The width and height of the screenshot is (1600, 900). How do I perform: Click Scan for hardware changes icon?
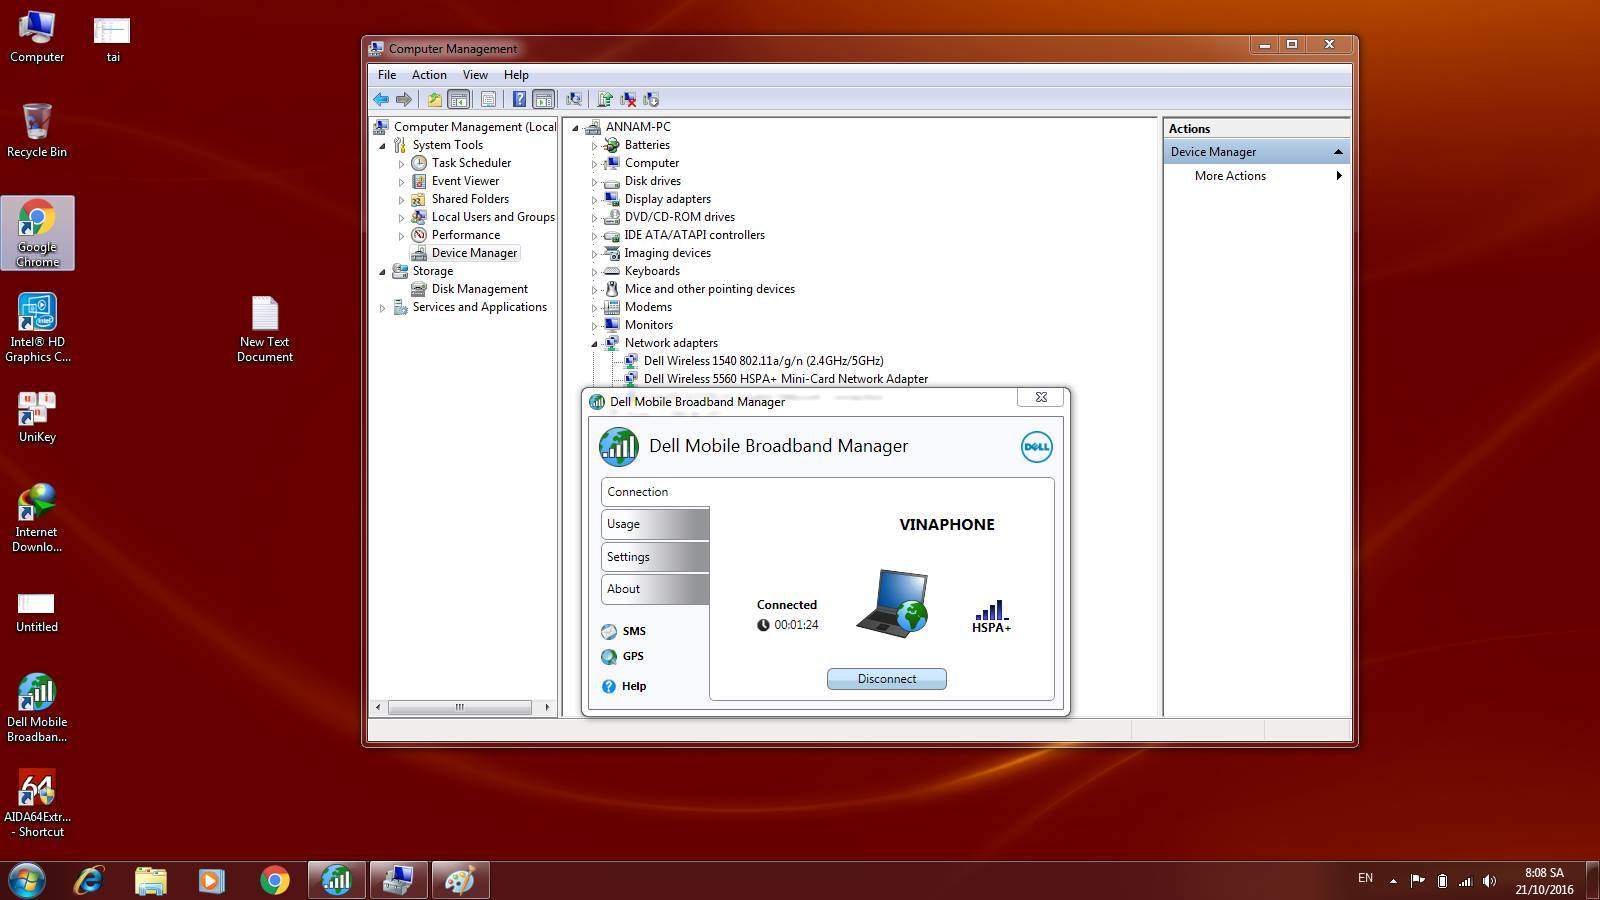(x=574, y=99)
